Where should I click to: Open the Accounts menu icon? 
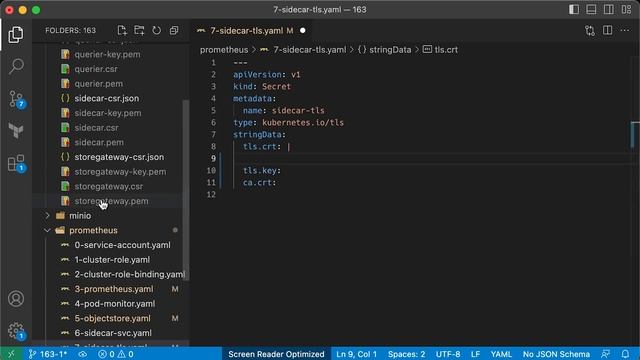16,299
